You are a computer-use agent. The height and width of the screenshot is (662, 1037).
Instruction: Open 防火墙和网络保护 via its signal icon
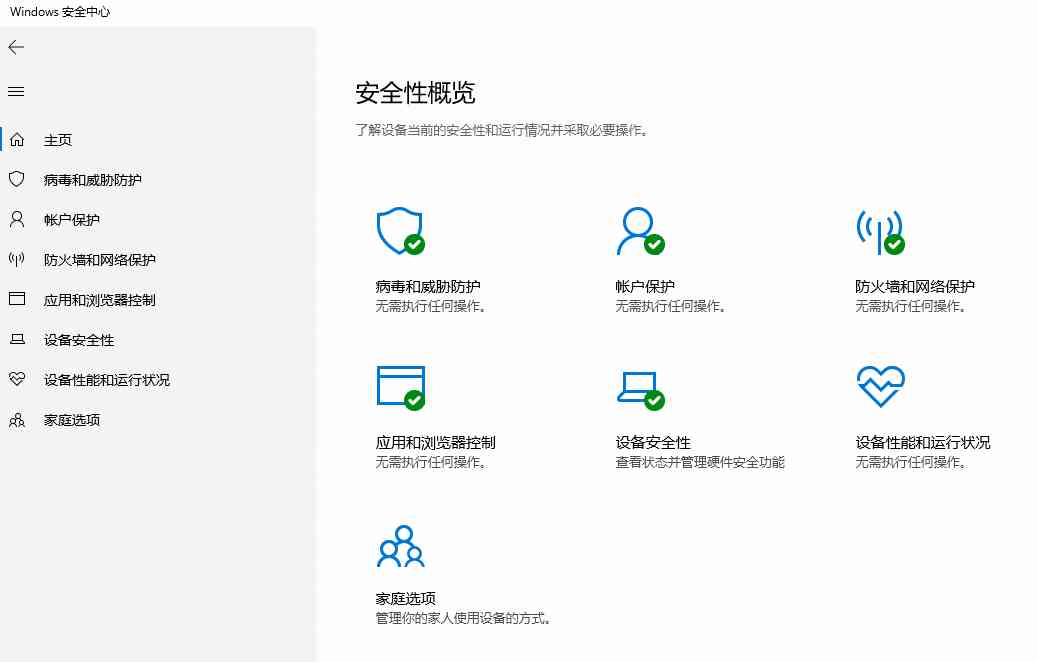(879, 229)
